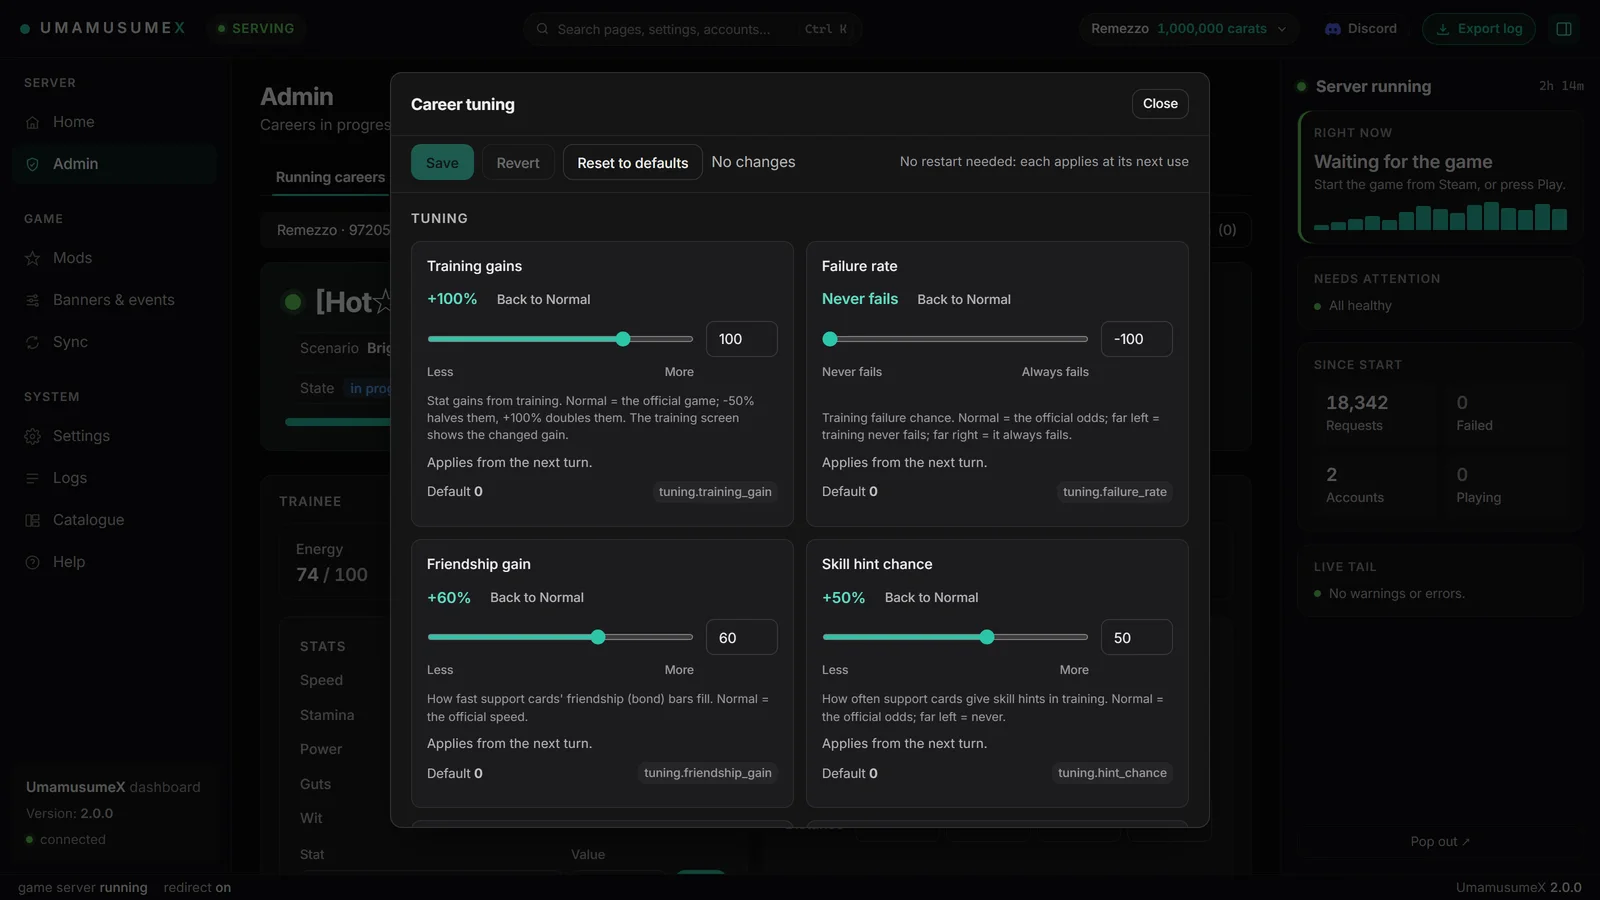Click the Catalogue book icon
Viewport: 1600px width, 900px height.
[33, 520]
